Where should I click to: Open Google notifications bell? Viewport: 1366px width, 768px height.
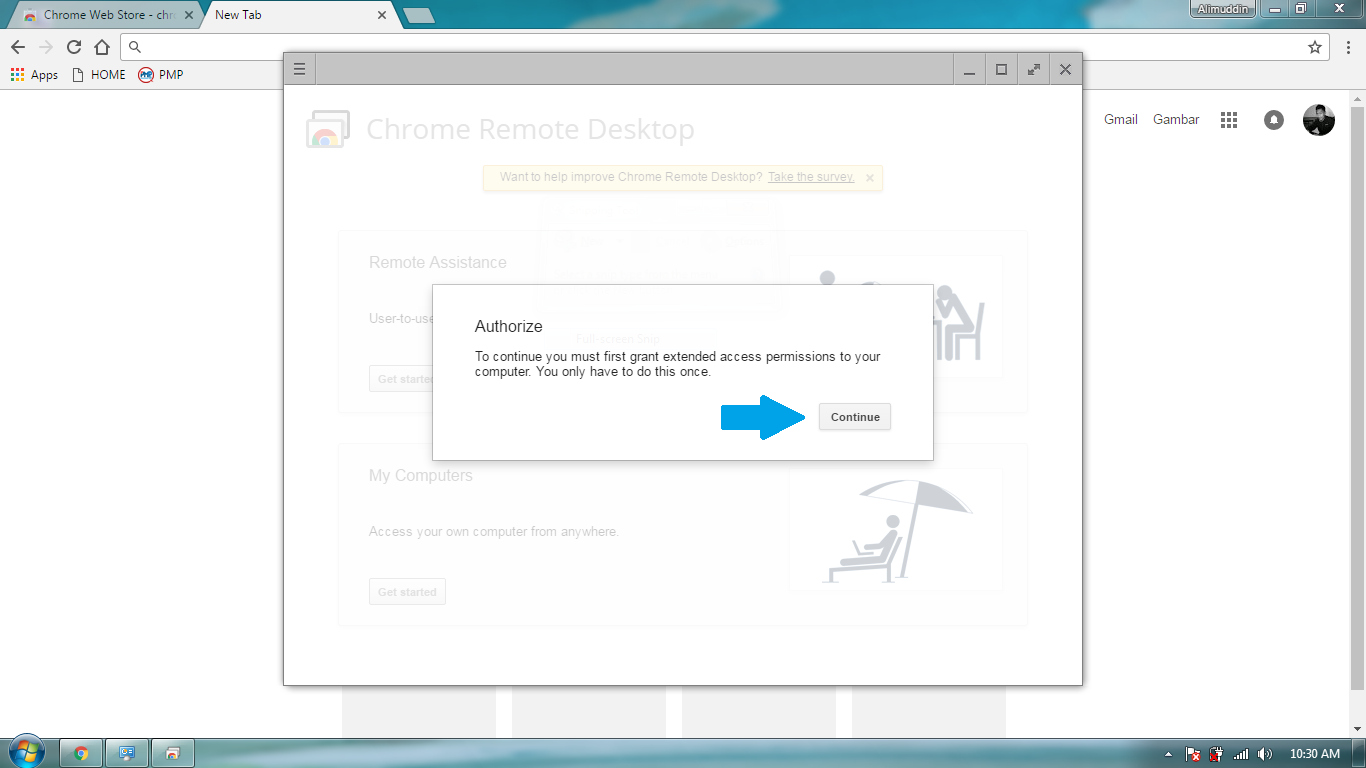1273,120
